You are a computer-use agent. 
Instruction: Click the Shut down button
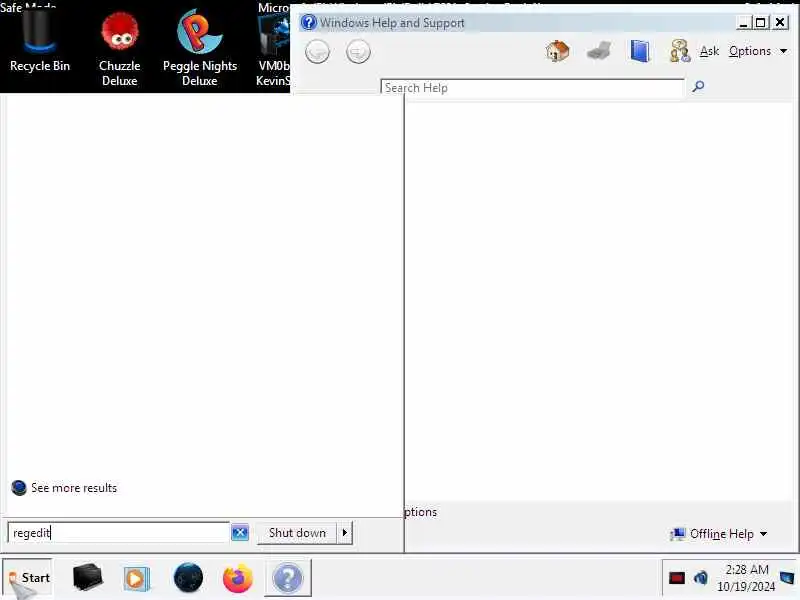tap(297, 533)
